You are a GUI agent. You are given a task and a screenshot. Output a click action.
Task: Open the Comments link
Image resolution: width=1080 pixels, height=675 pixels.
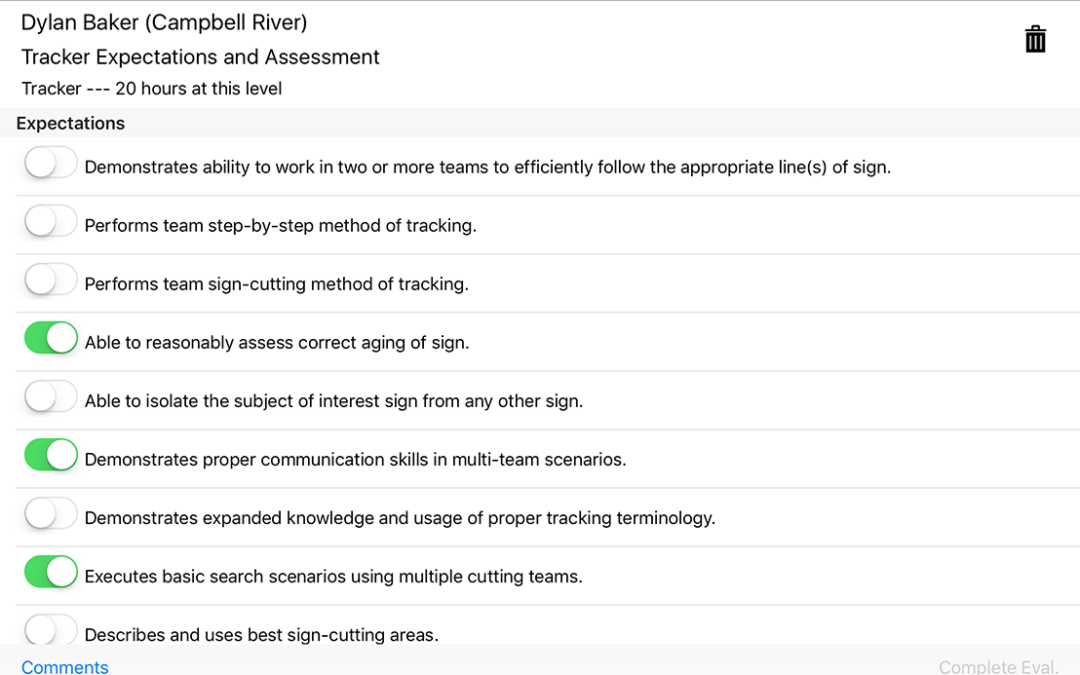[65, 666]
